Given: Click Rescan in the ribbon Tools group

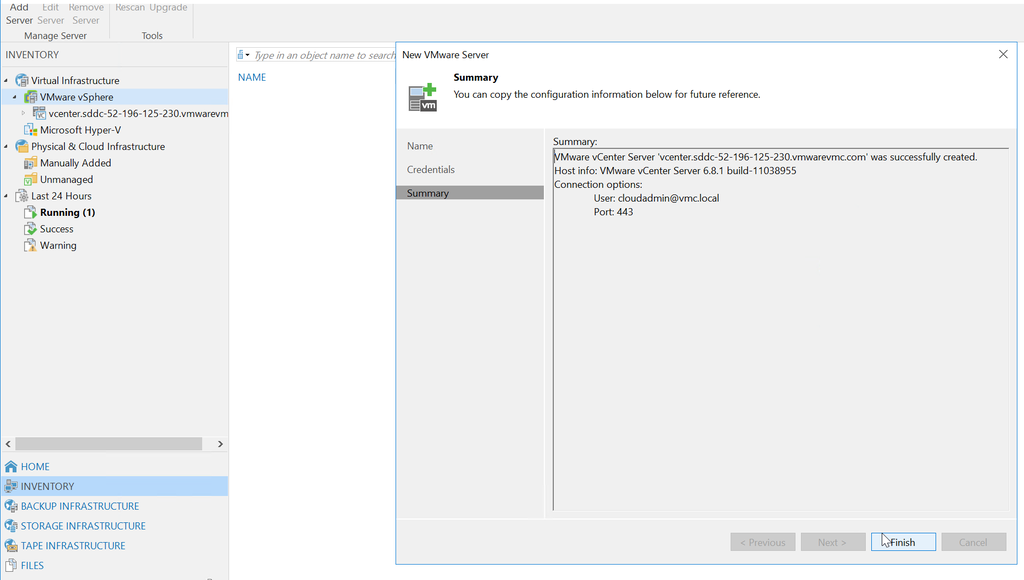Looking at the screenshot, I should pyautogui.click(x=130, y=7).
